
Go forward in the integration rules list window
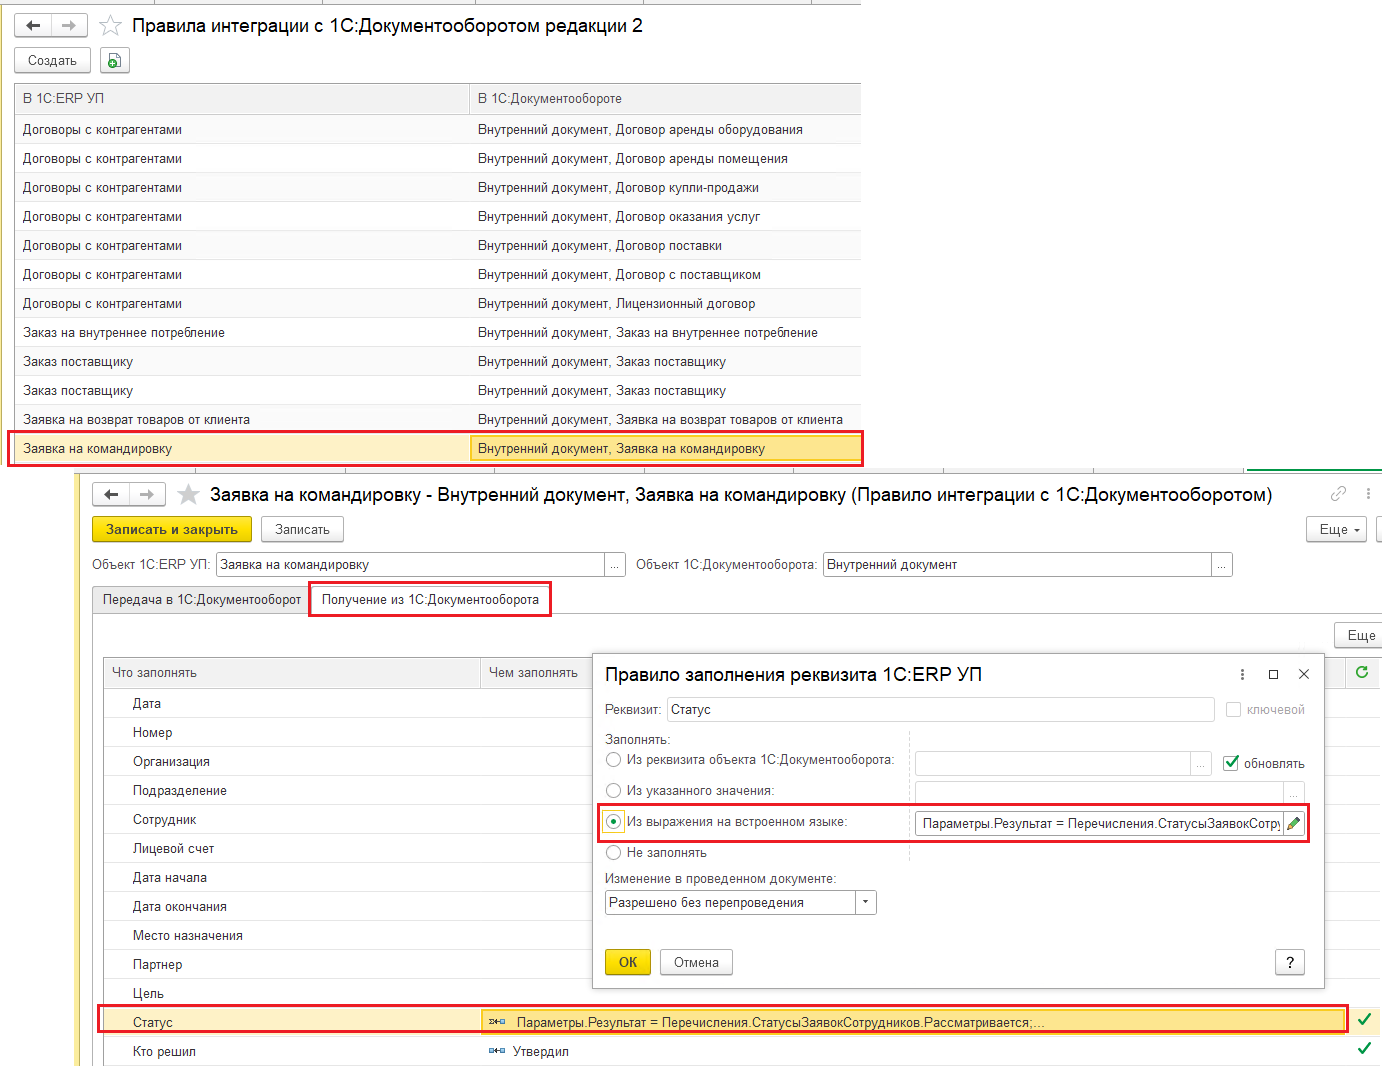(x=69, y=25)
